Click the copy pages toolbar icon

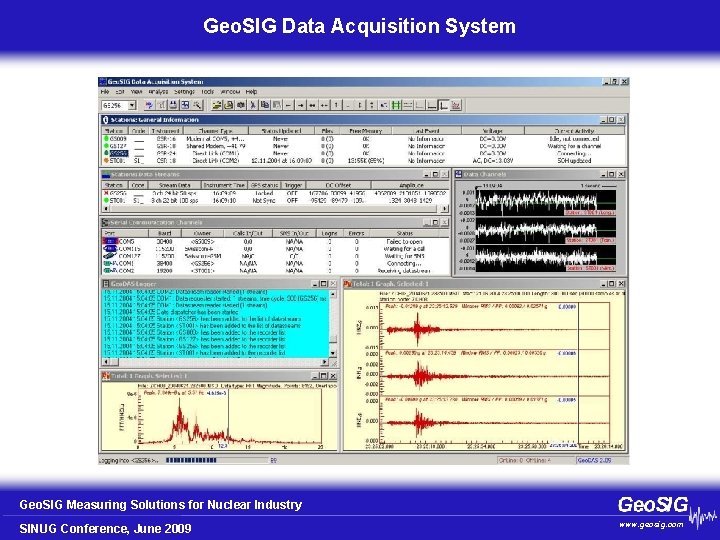[264, 105]
